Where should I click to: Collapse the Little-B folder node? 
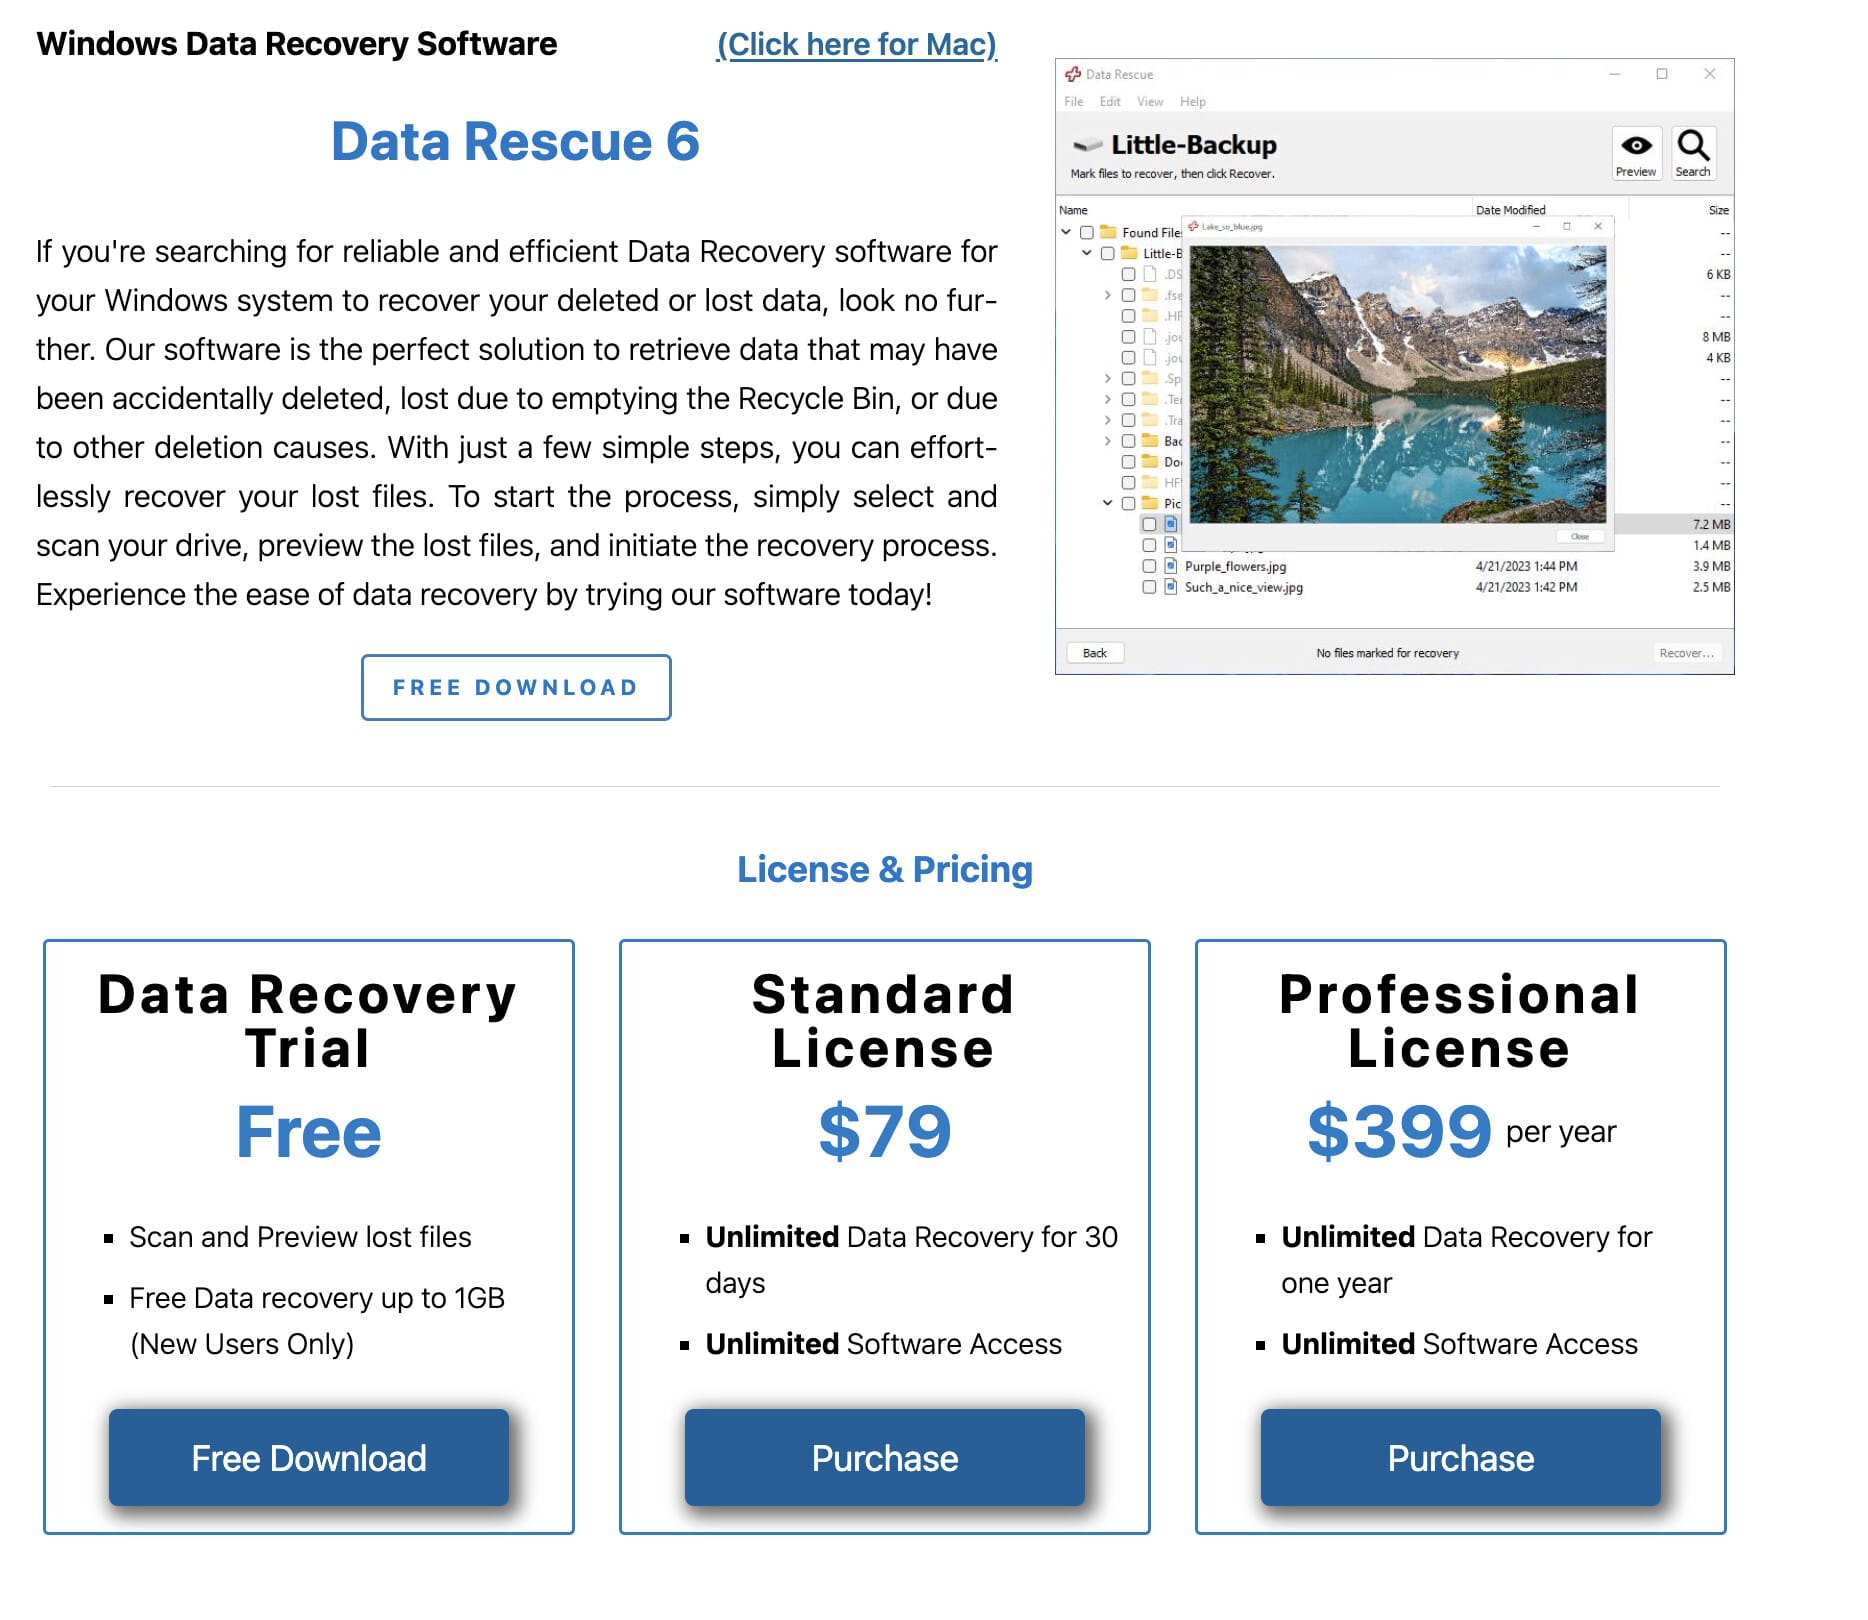pos(1087,253)
